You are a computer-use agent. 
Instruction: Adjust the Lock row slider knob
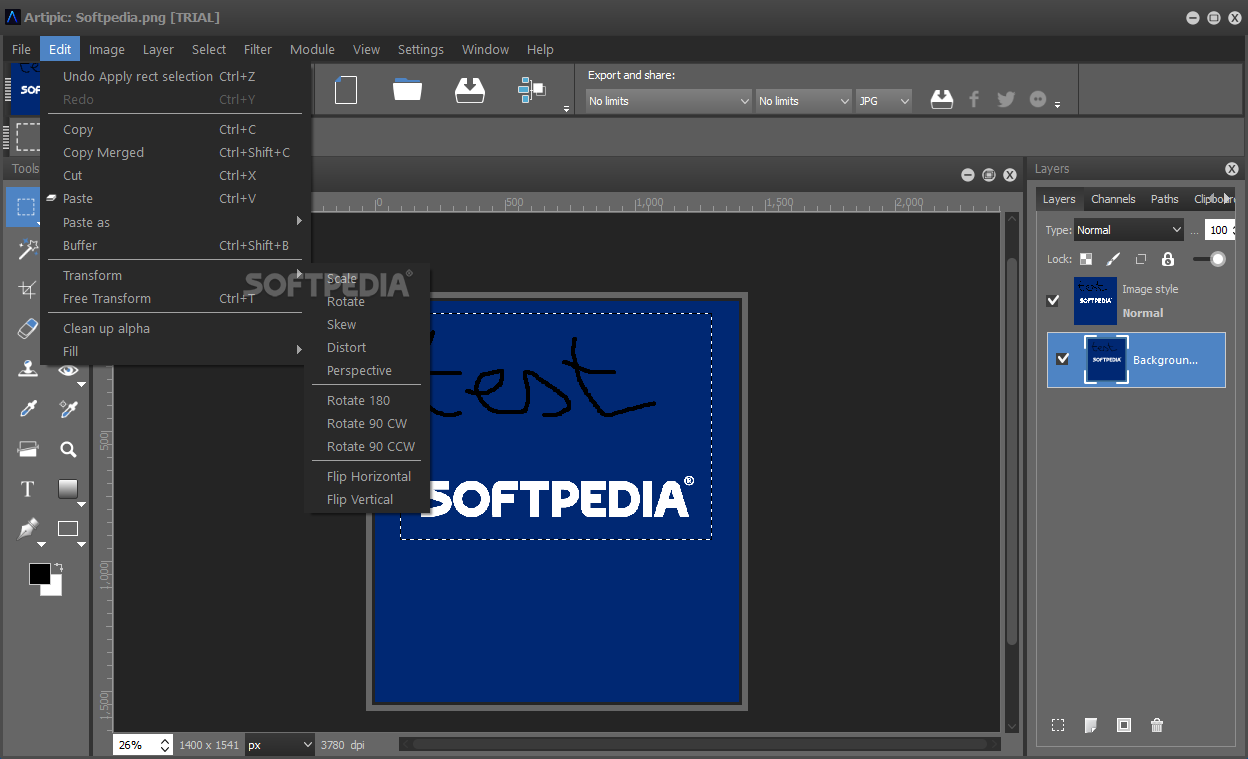pyautogui.click(x=1217, y=259)
